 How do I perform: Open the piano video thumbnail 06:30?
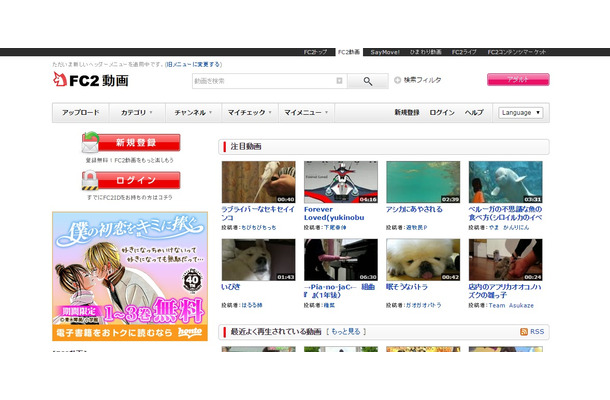(x=341, y=260)
